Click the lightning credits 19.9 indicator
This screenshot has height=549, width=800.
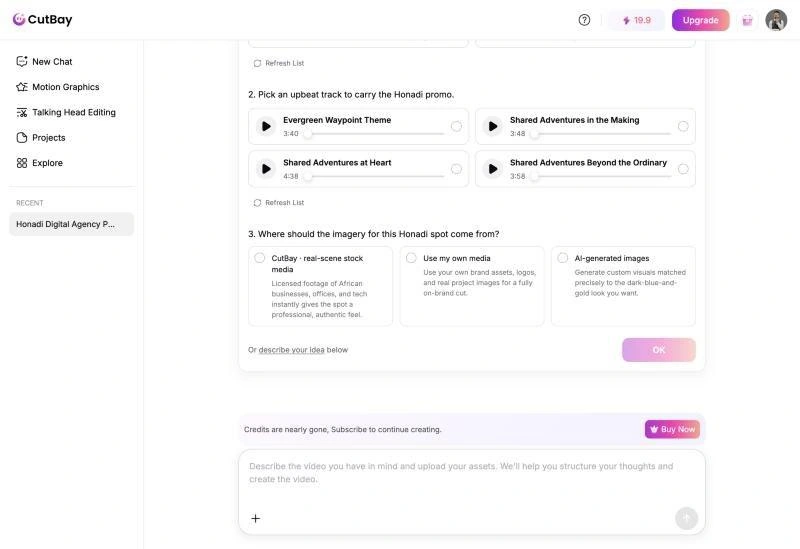(x=637, y=20)
